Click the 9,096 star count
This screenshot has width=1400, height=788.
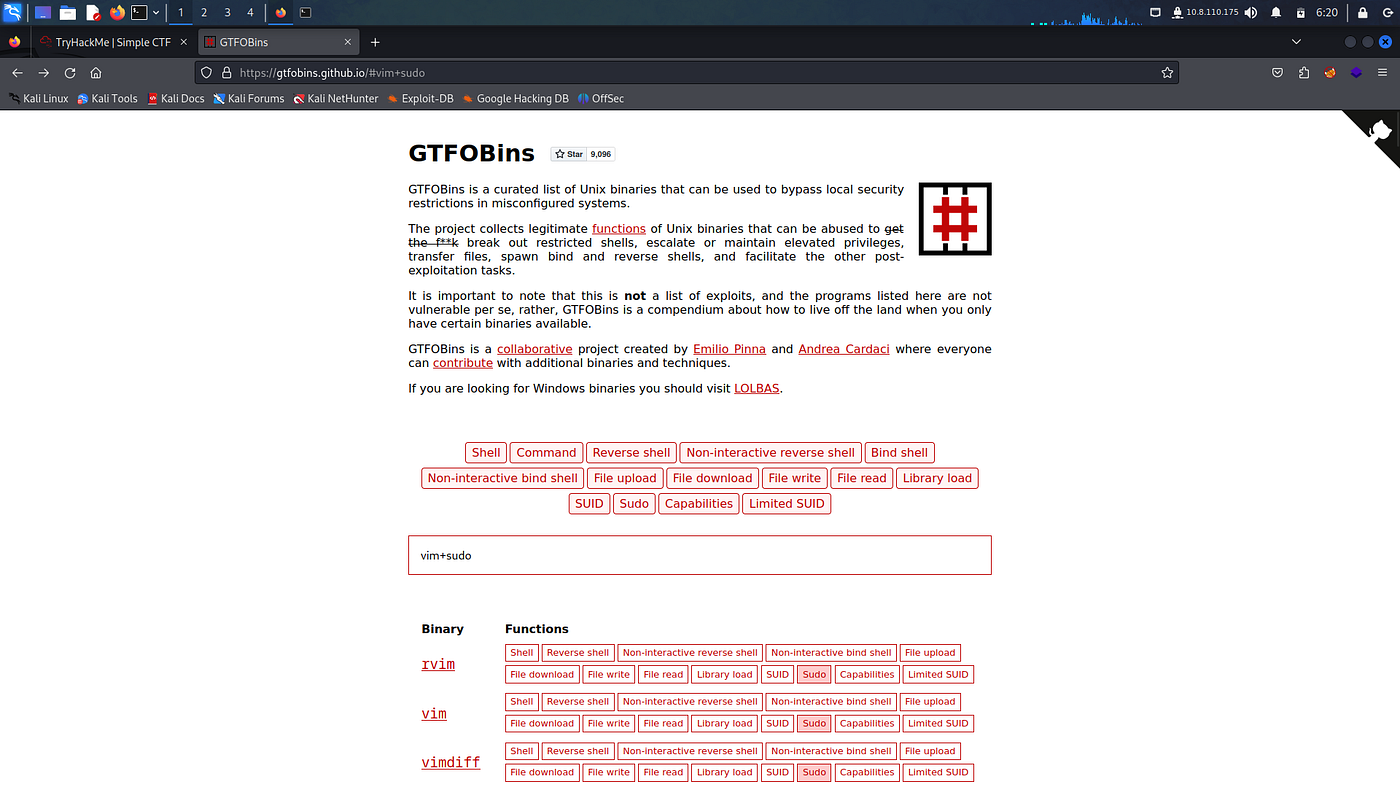click(601, 154)
